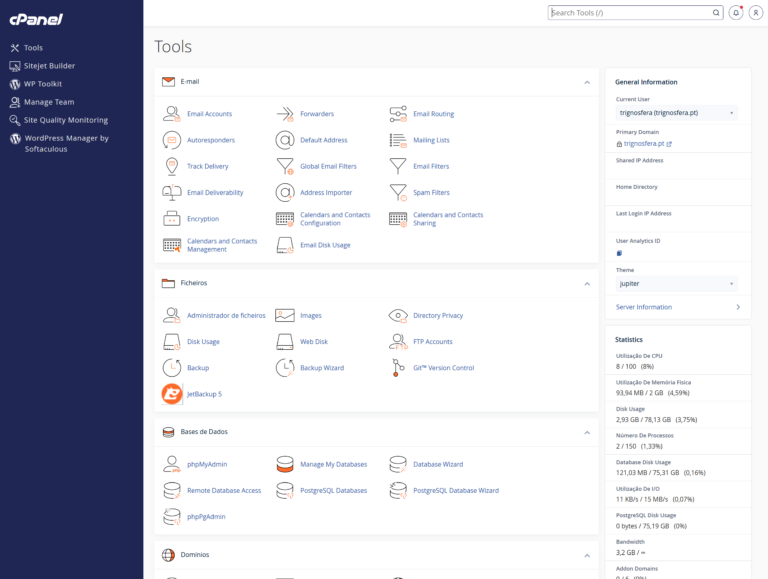Click the notifications bell icon
768x579 pixels.
click(x=736, y=13)
